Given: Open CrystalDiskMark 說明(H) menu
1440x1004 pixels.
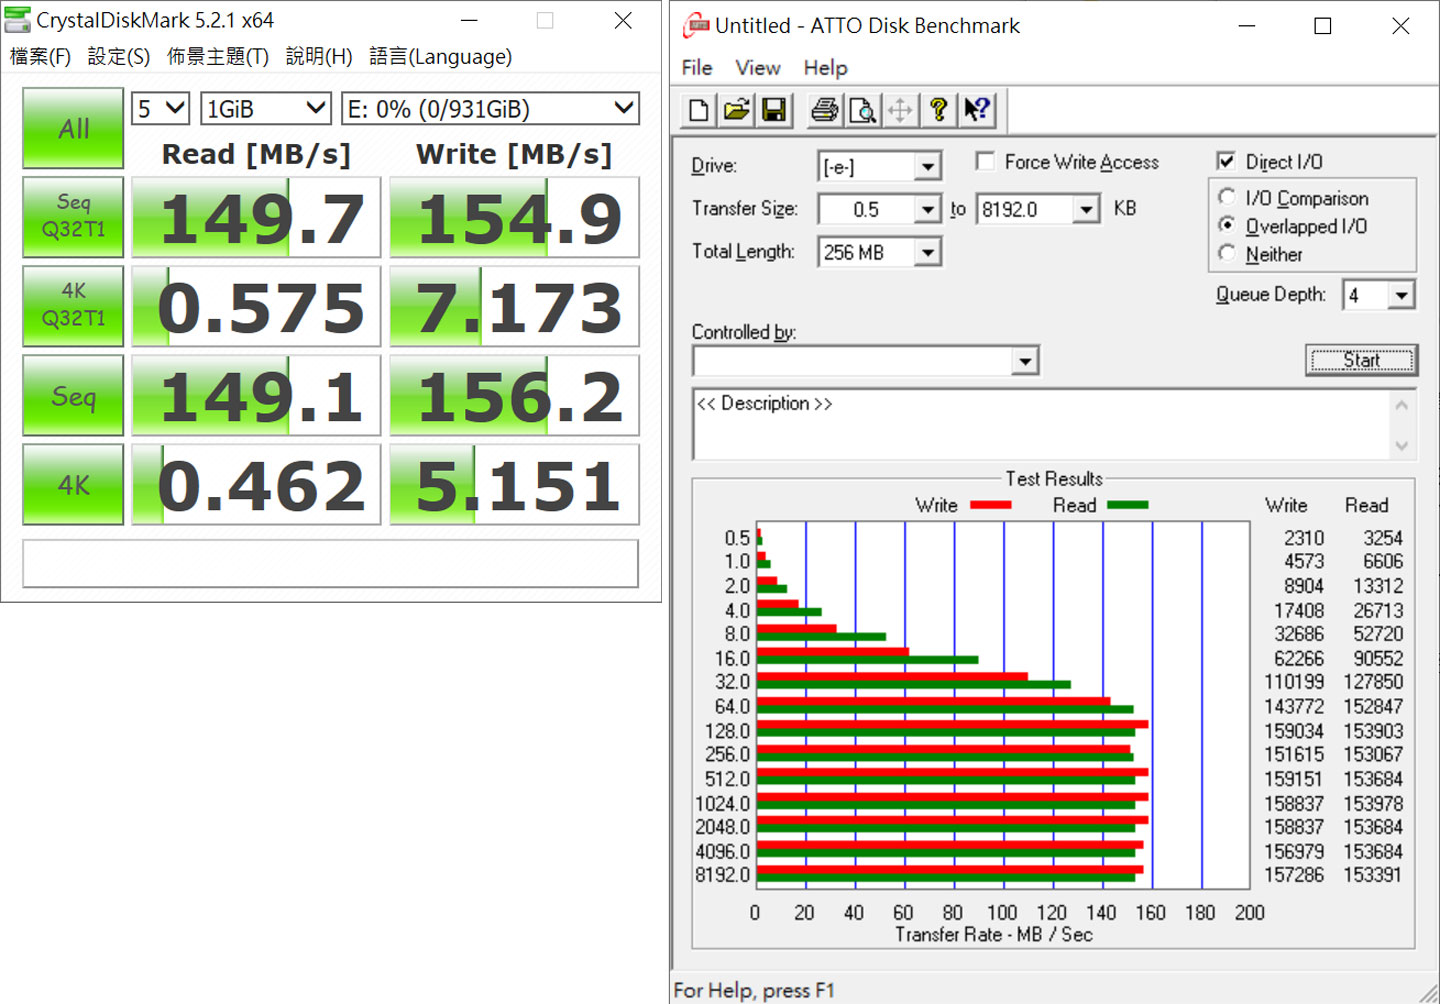Looking at the screenshot, I should (319, 57).
